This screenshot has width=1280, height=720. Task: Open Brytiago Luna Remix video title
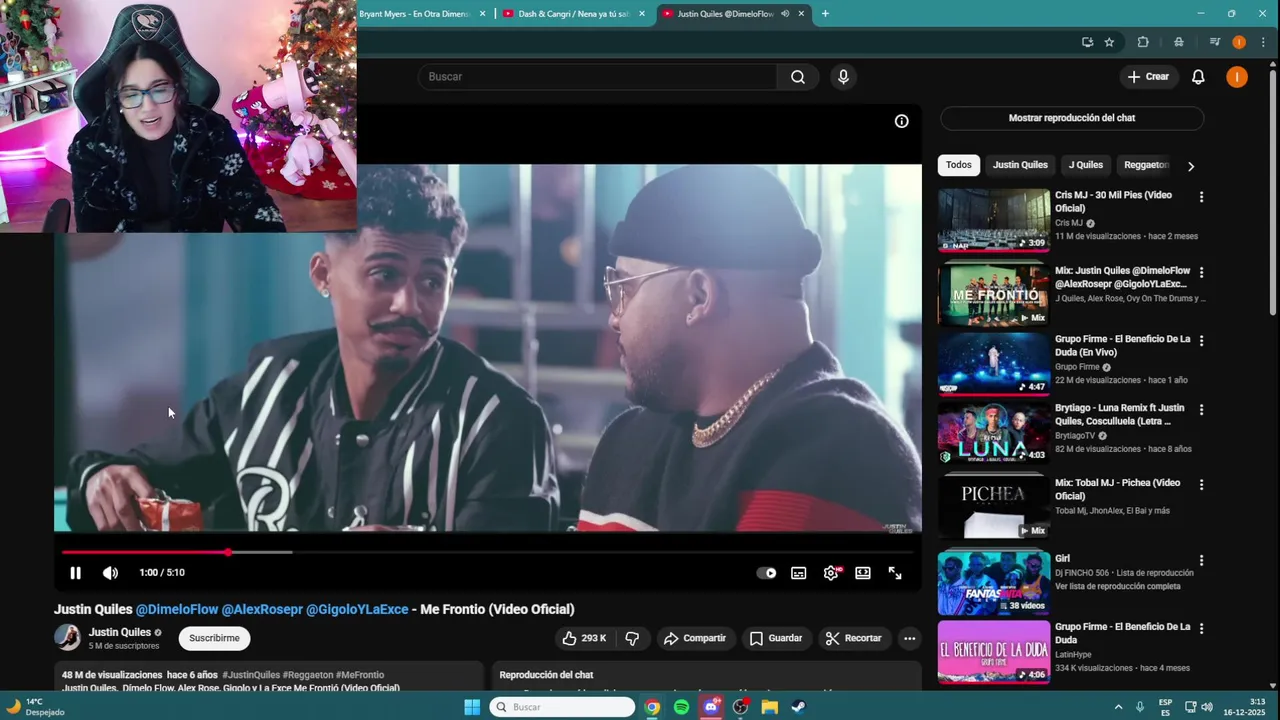[1121, 414]
